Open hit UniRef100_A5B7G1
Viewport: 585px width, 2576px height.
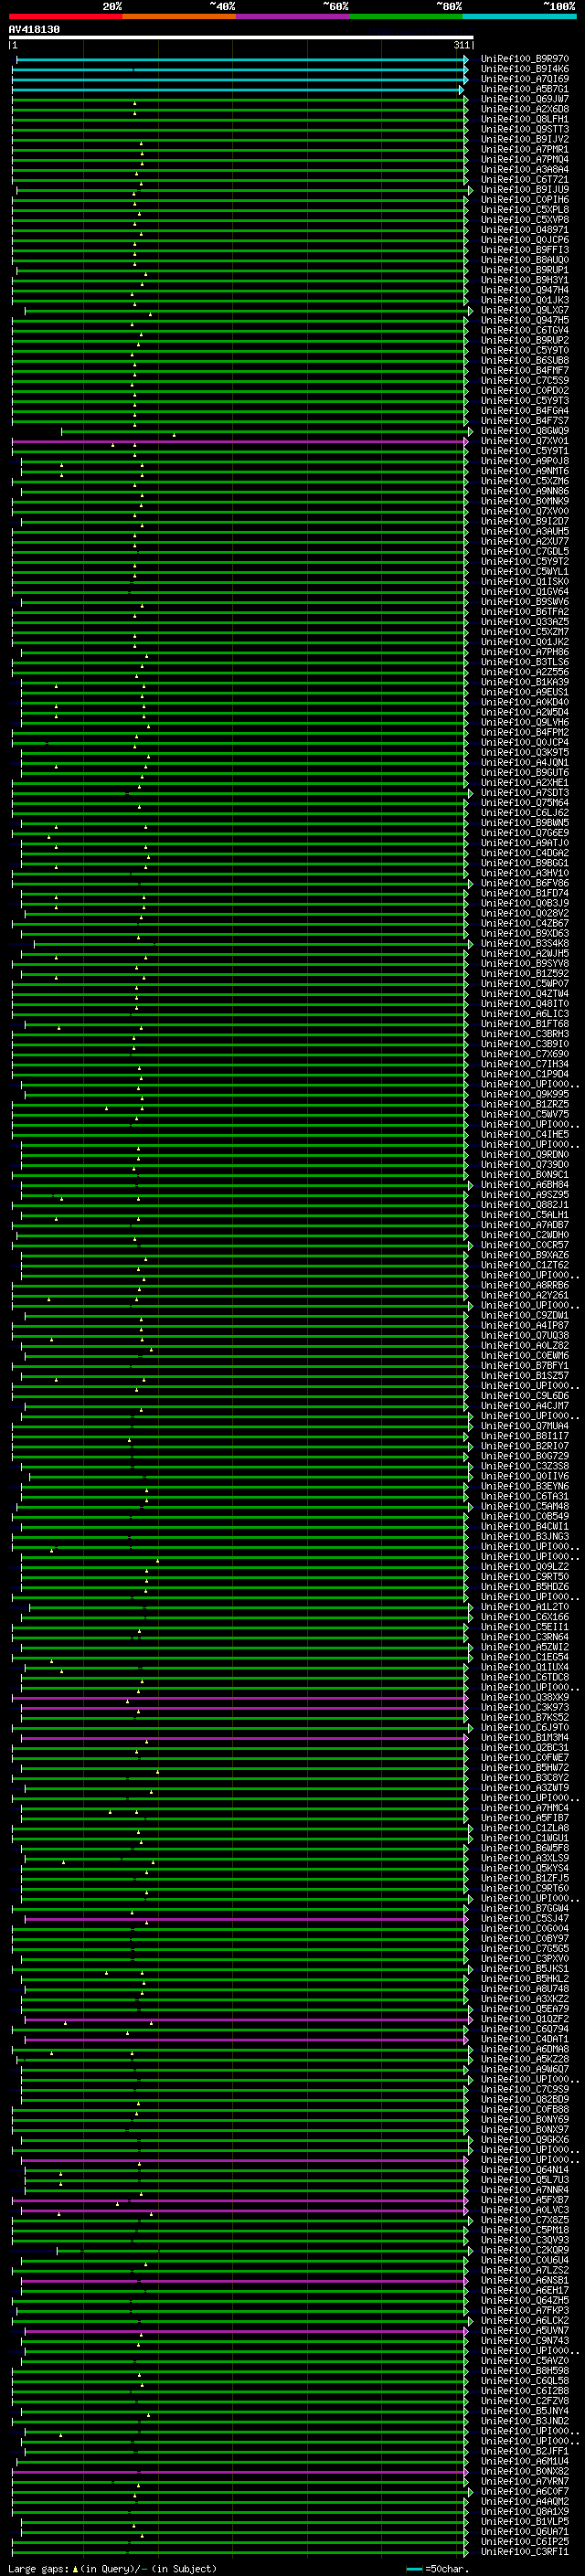click(525, 90)
